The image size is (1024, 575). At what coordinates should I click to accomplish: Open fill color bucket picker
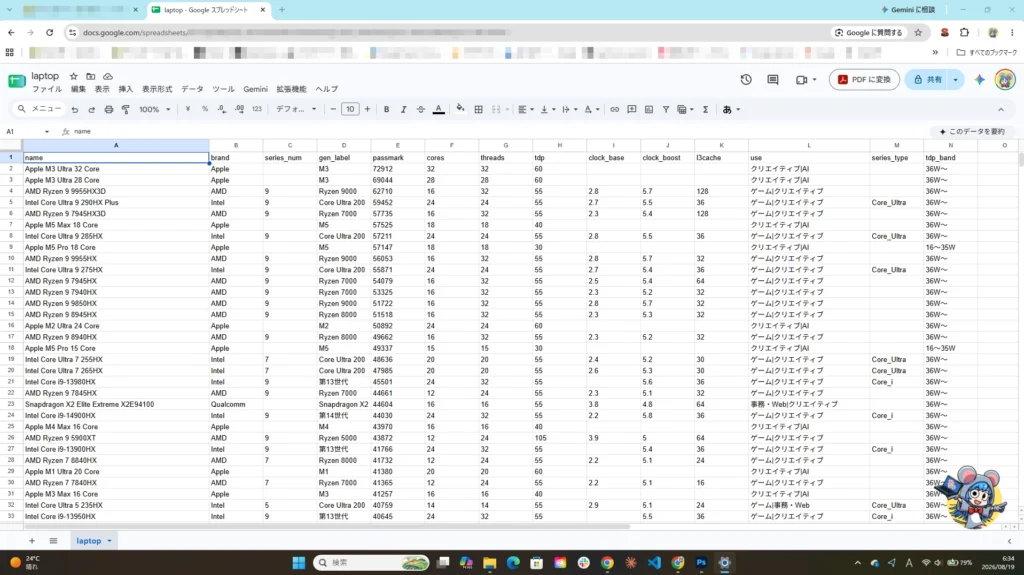click(x=460, y=110)
